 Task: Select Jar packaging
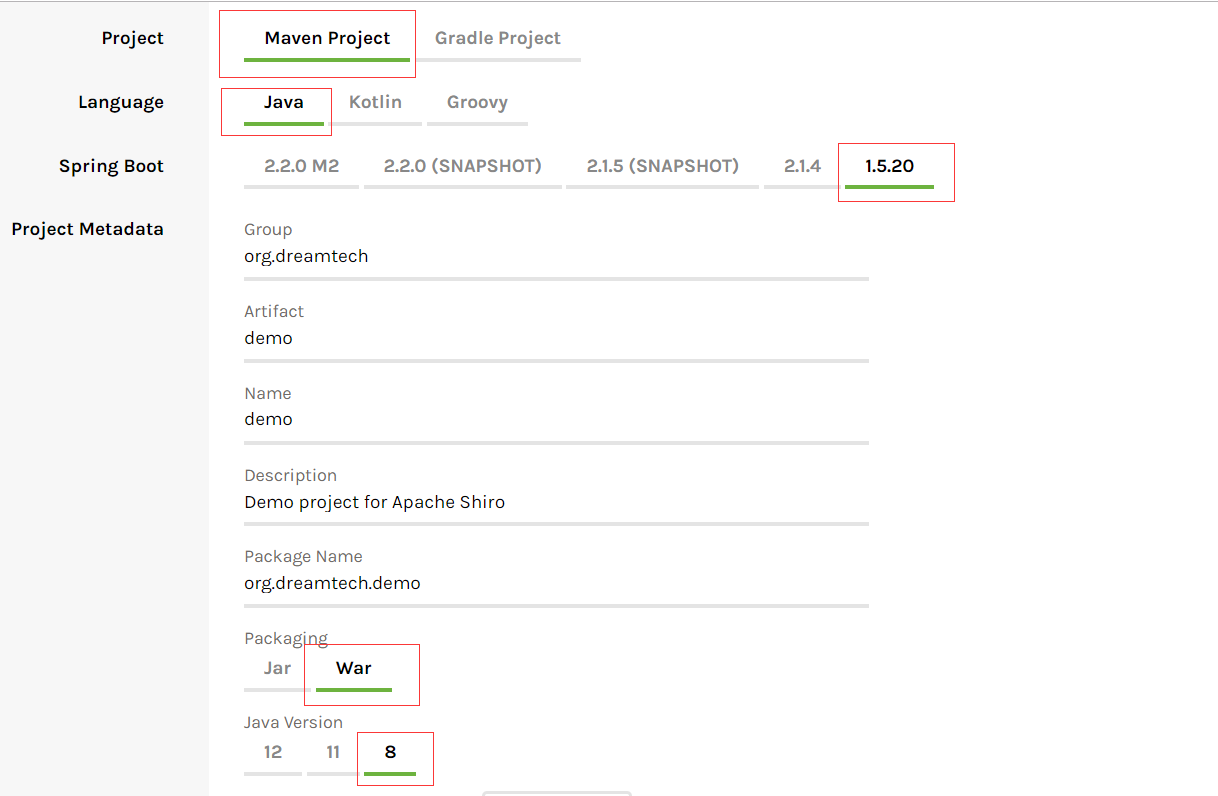277,669
